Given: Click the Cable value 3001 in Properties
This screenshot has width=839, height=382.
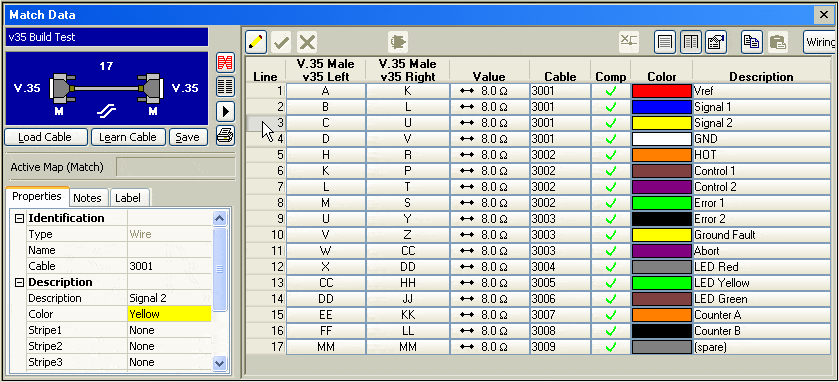Looking at the screenshot, I should pyautogui.click(x=170, y=266).
